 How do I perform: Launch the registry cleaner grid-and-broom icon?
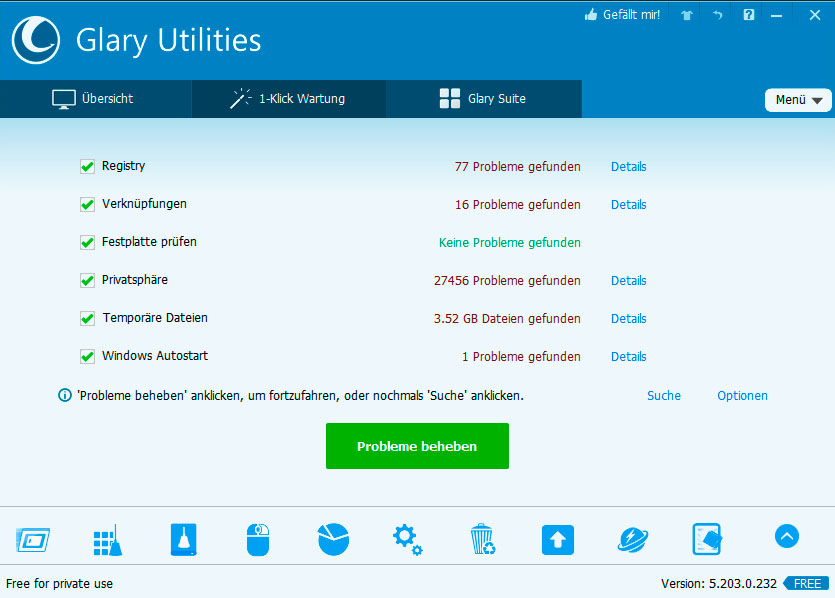pyautogui.click(x=108, y=540)
